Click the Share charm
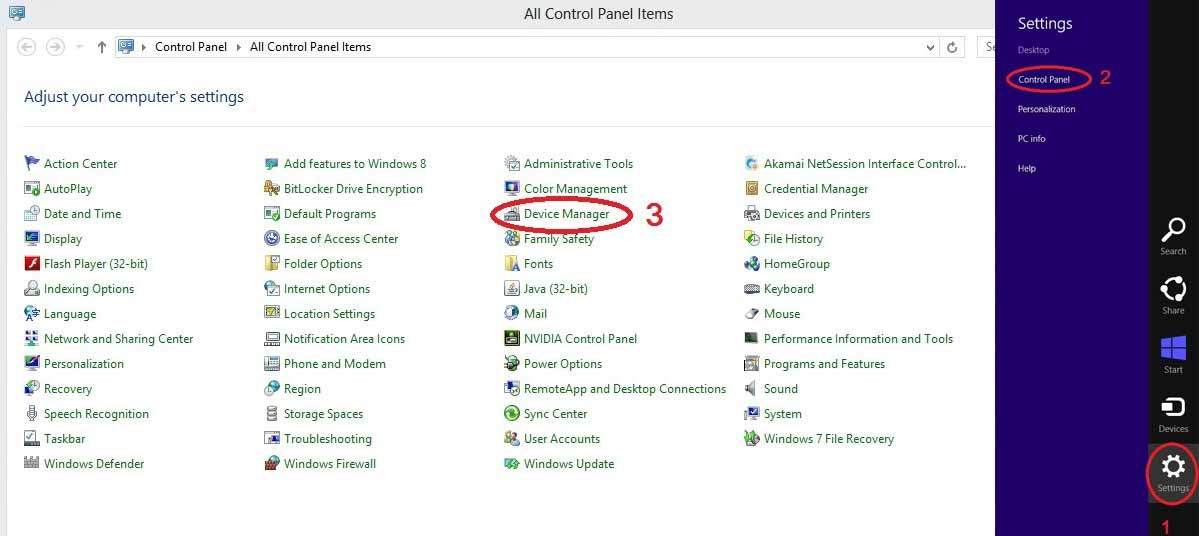The width and height of the screenshot is (1199, 536). [1173, 295]
